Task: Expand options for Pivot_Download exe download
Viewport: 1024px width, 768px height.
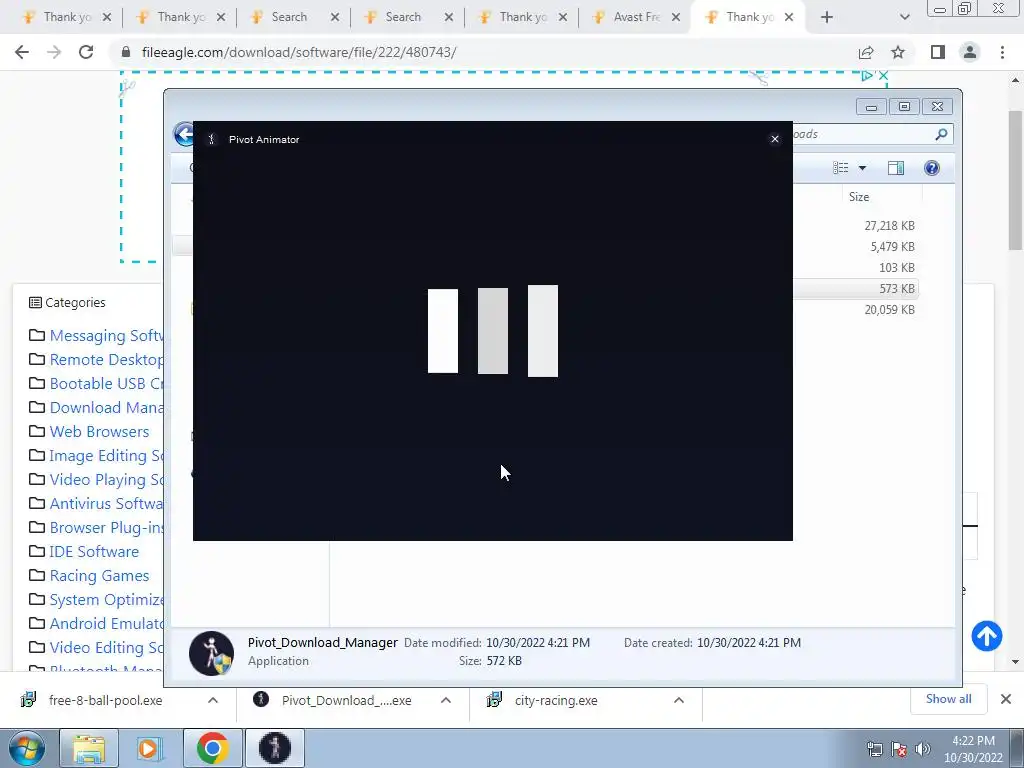Action: pos(446,700)
